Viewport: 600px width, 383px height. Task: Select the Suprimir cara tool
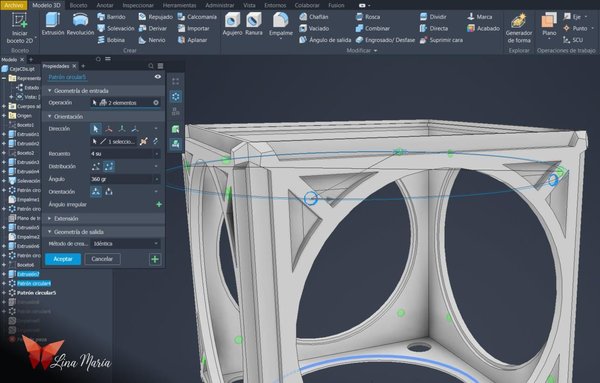[x=441, y=40]
